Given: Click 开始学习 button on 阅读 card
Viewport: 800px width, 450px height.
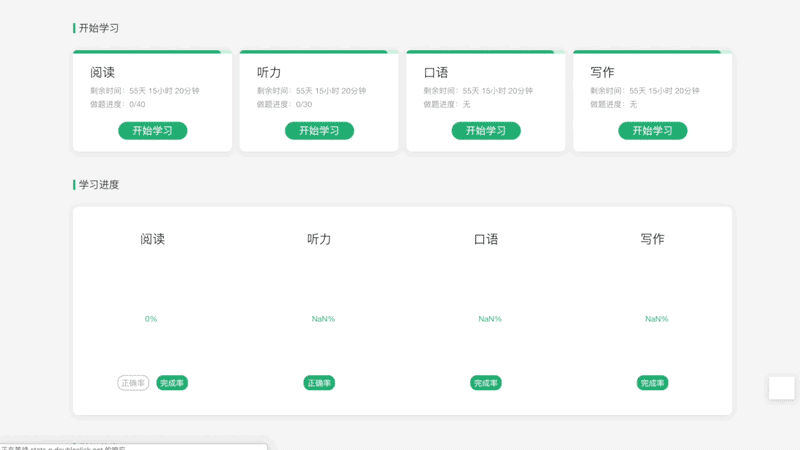Looking at the screenshot, I should (x=152, y=131).
